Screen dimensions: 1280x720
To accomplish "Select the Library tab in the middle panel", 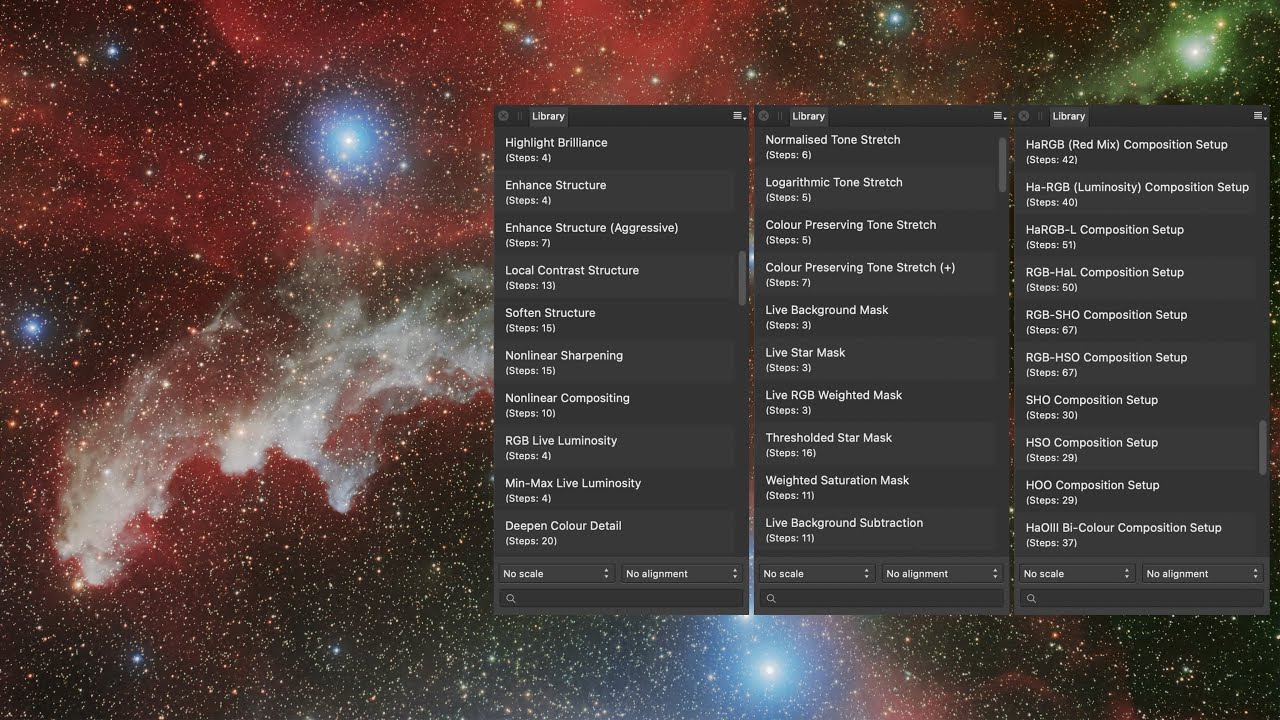I will coord(808,116).
